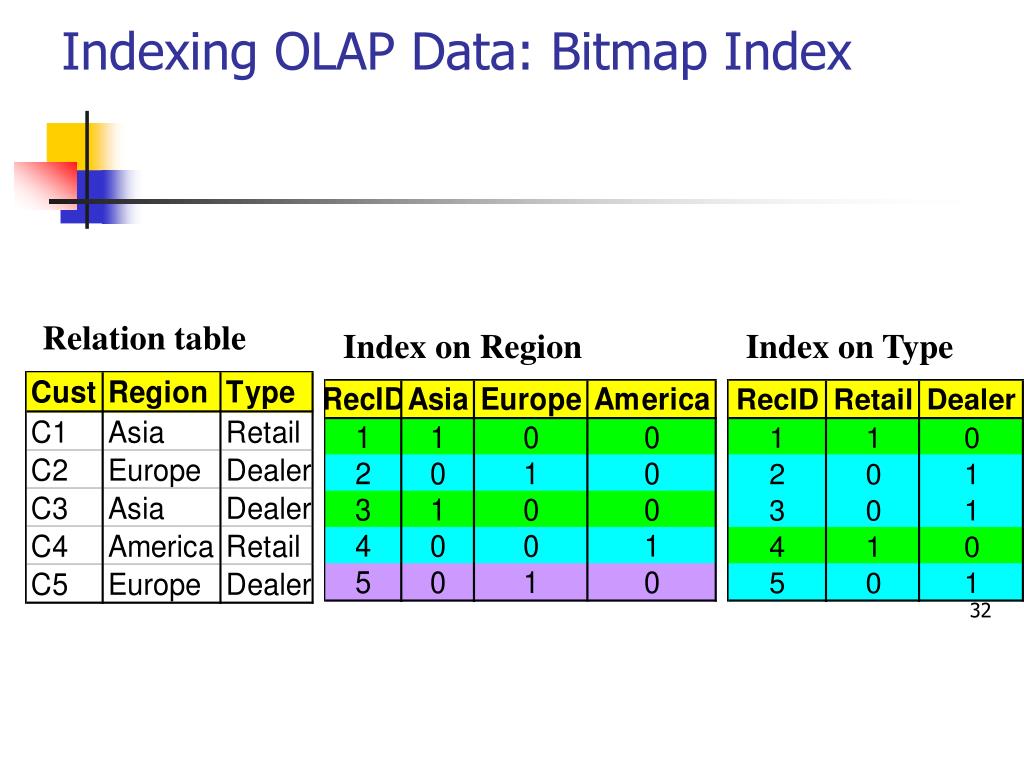Click the 'Europe' header in Region index
This screenshot has width=1024, height=768.
pyautogui.click(x=531, y=399)
